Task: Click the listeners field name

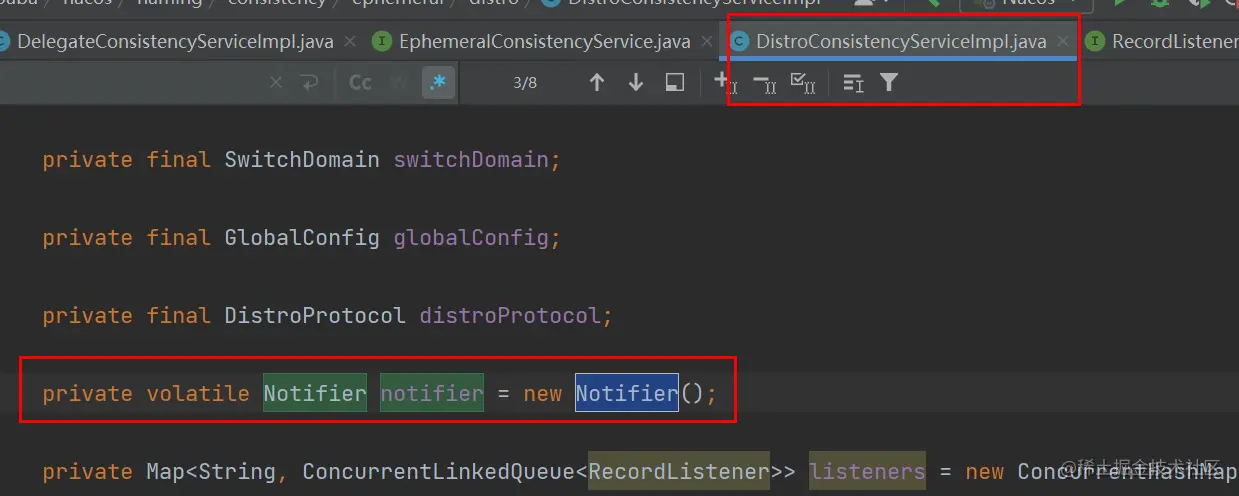Action: pyautogui.click(x=867, y=471)
